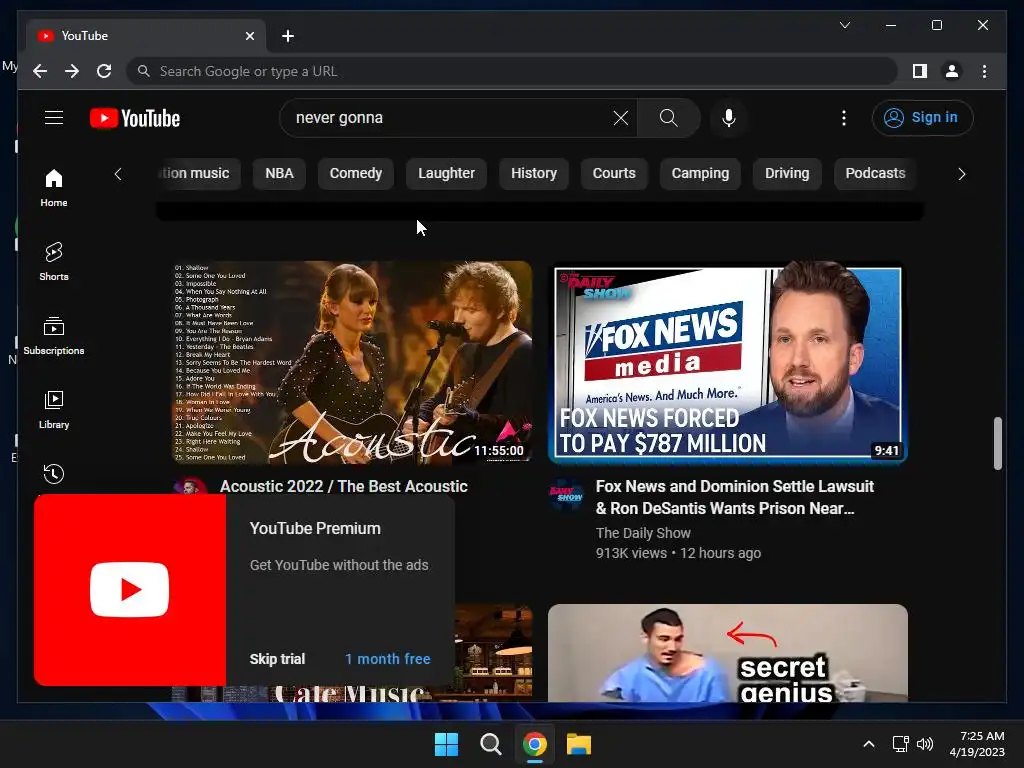The height and width of the screenshot is (768, 1024).
Task: Toggle Chrome side panel icon
Action: click(920, 71)
